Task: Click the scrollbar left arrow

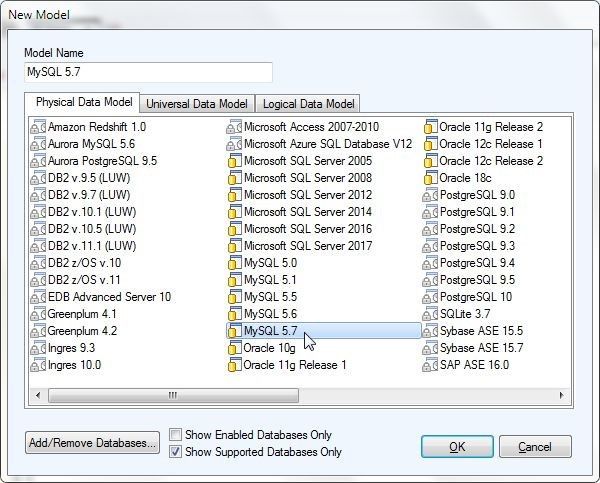Action: [38, 395]
